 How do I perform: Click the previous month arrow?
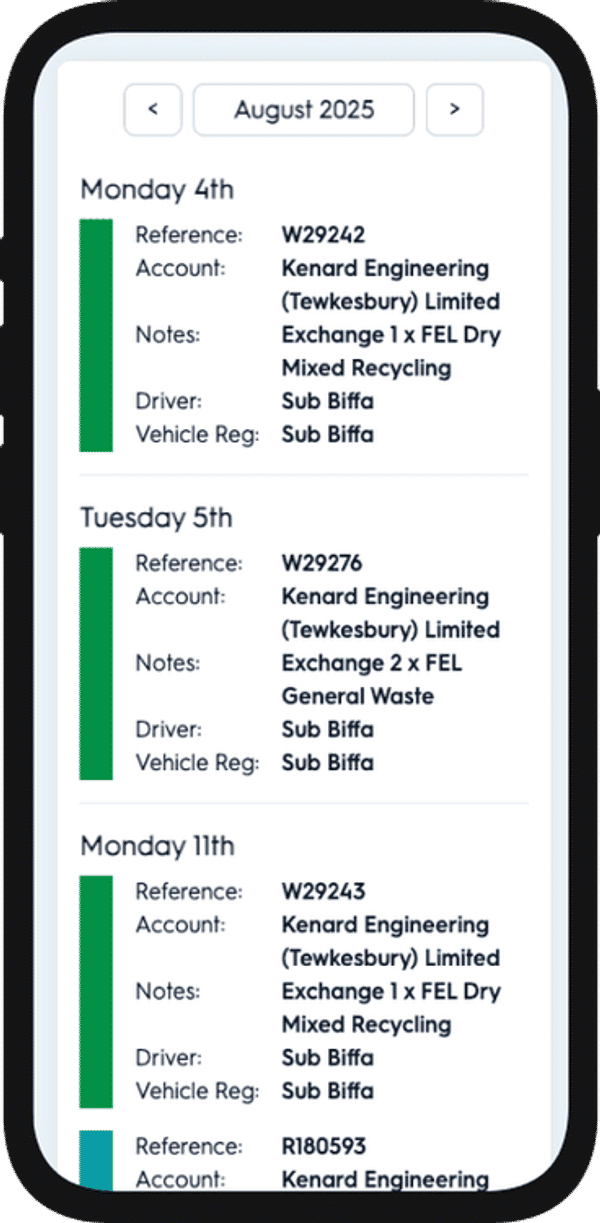tap(152, 110)
